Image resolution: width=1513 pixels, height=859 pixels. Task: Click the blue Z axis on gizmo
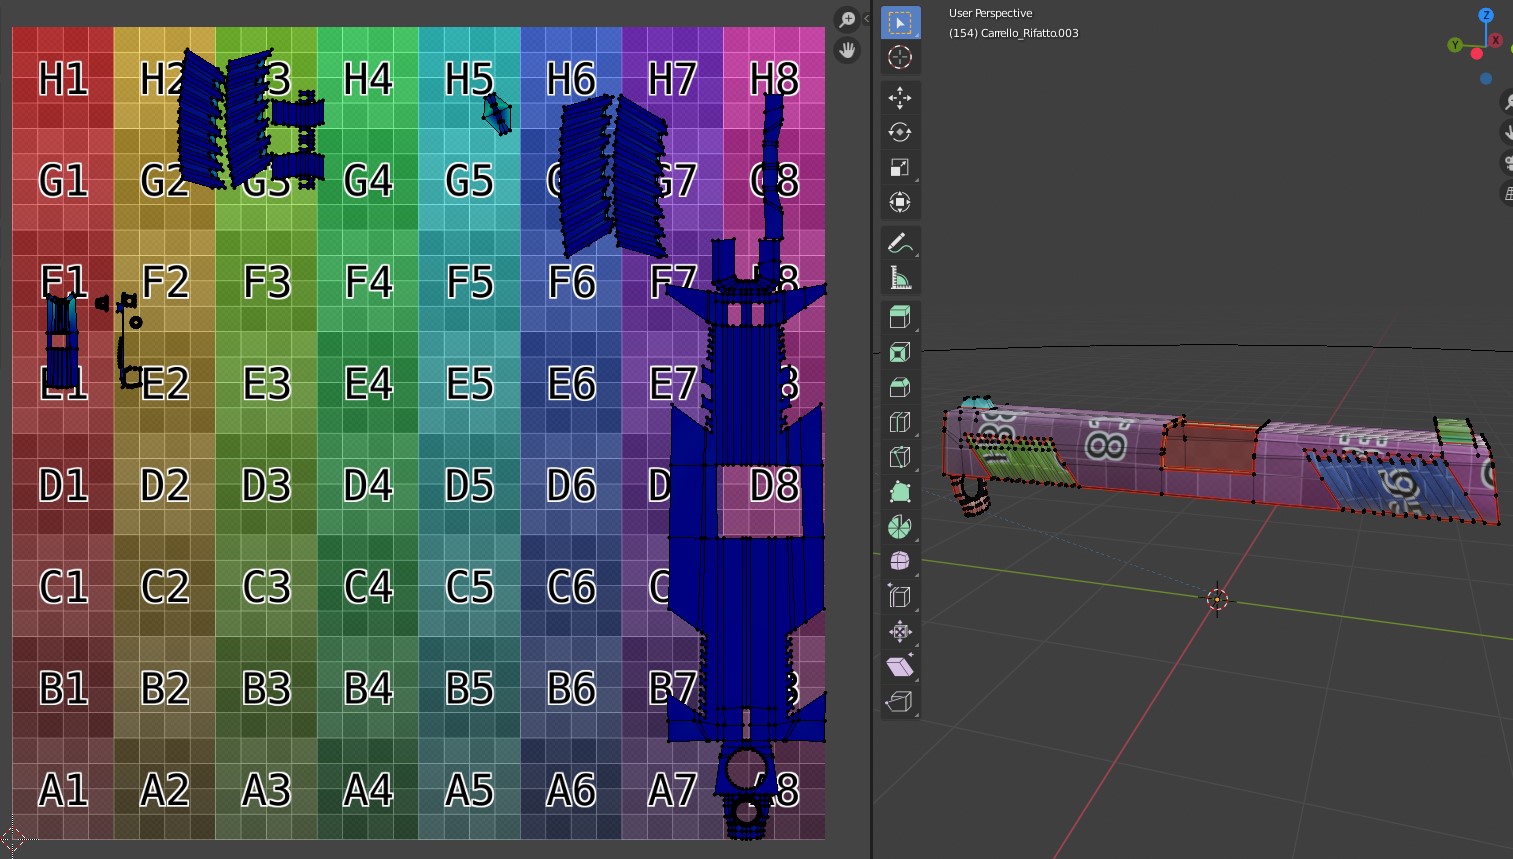click(1486, 15)
